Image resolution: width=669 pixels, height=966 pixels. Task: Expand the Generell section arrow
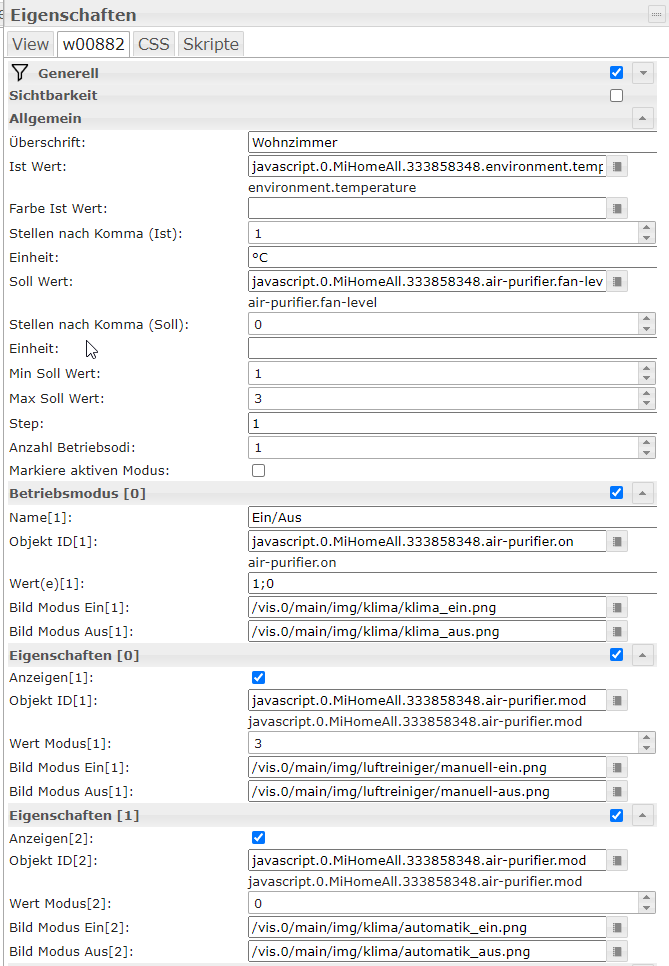(x=643, y=73)
